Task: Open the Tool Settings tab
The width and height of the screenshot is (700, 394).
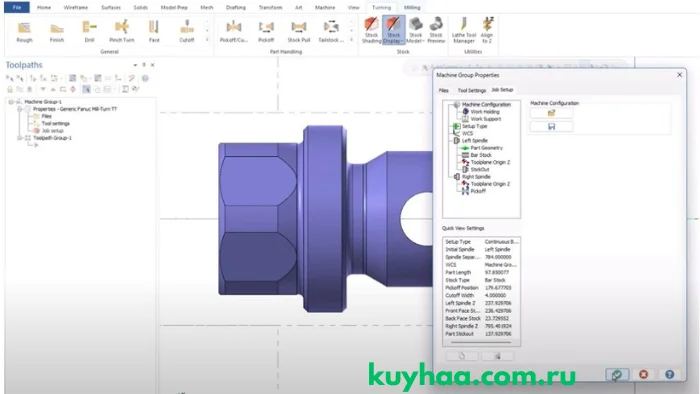Action: pos(471,90)
